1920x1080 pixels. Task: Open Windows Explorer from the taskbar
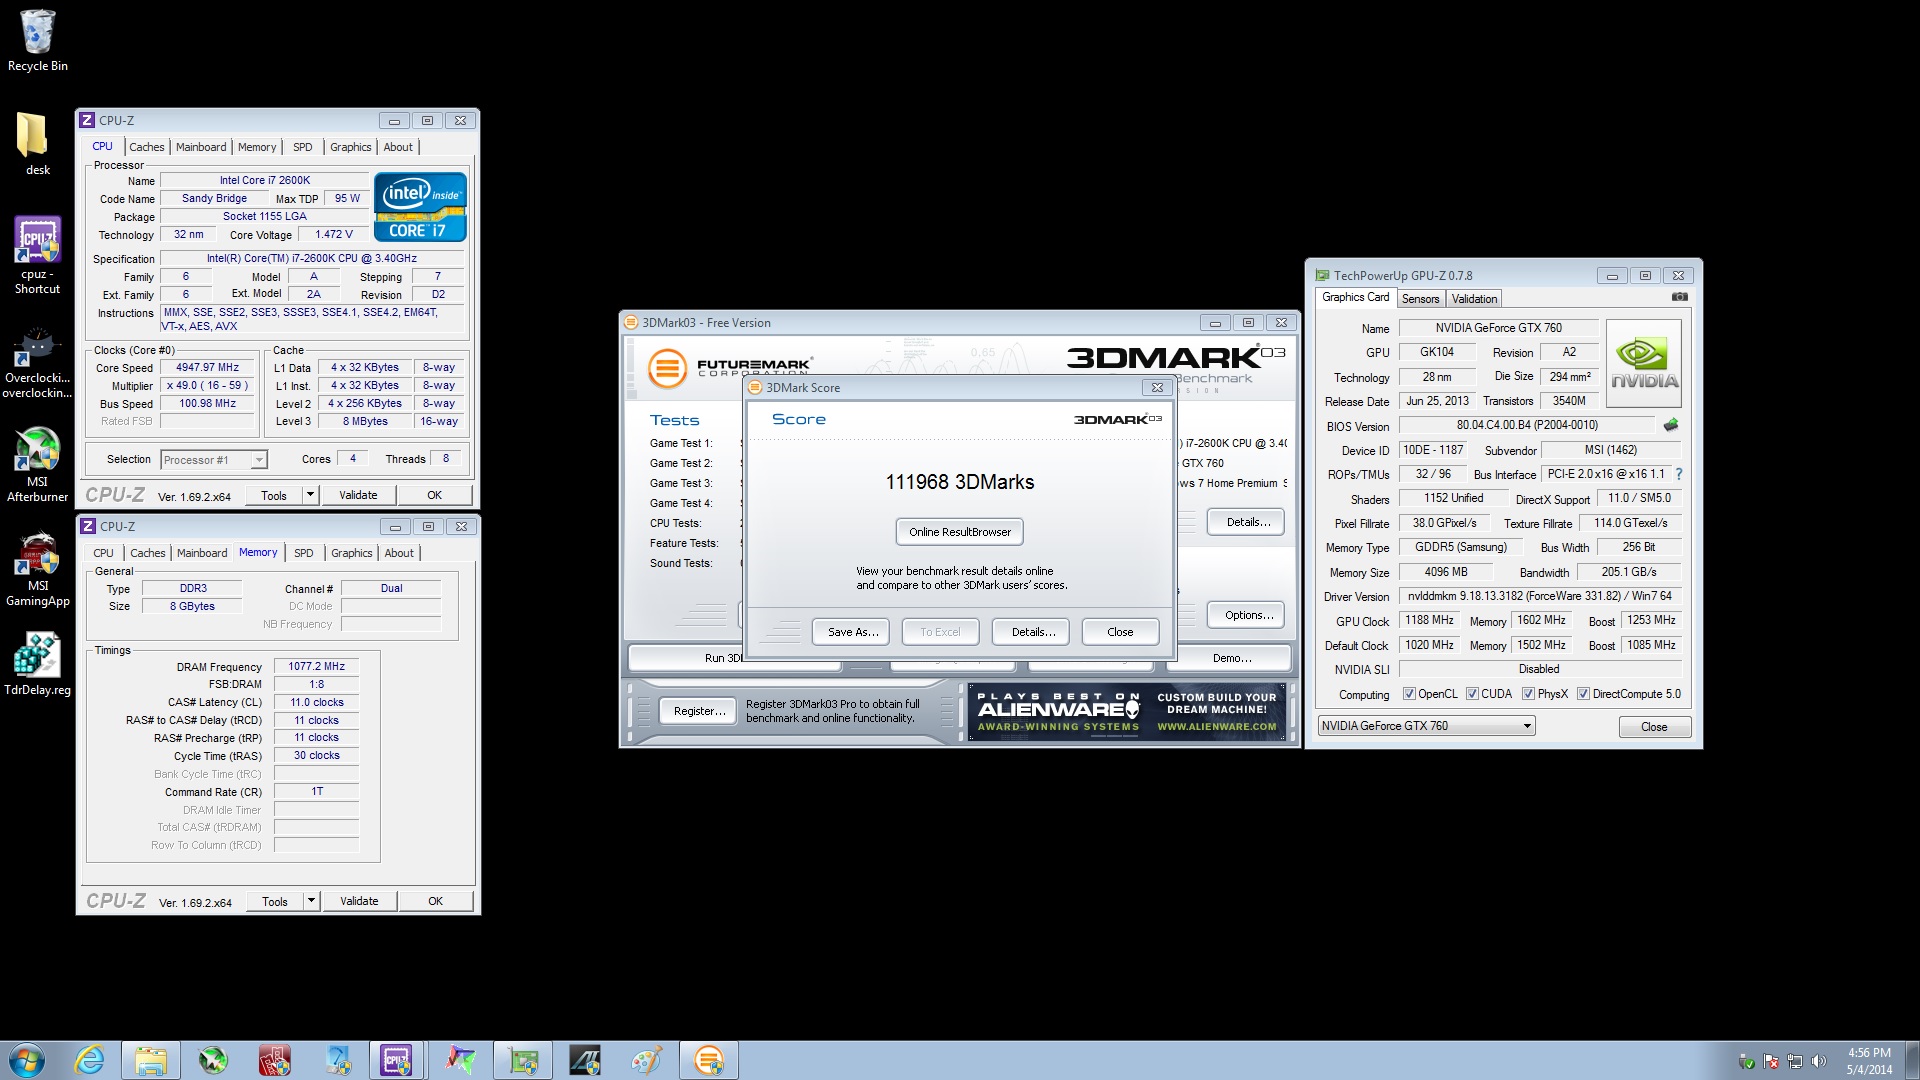tap(151, 1060)
